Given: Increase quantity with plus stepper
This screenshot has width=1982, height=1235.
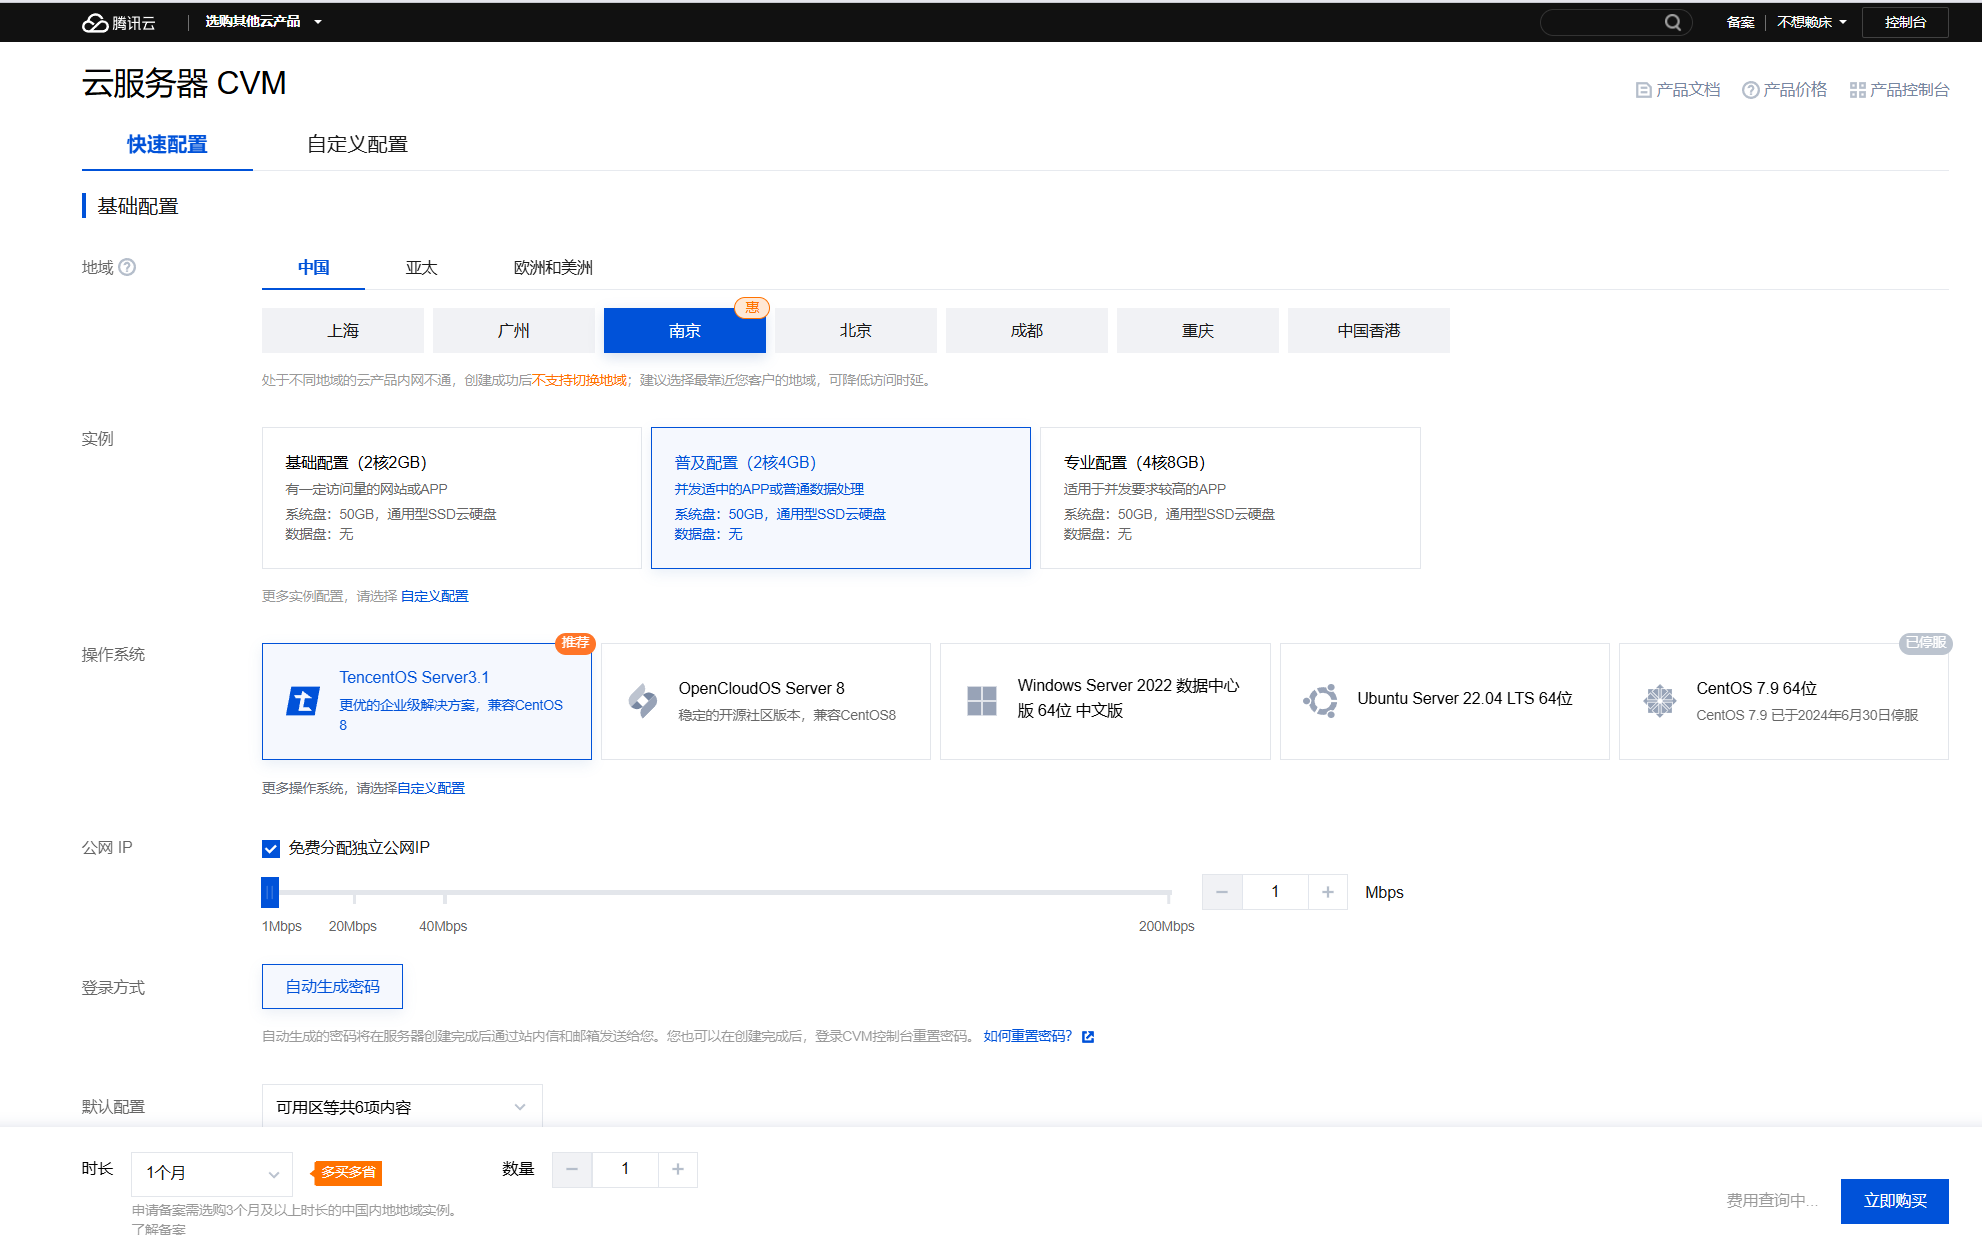Looking at the screenshot, I should (678, 1169).
